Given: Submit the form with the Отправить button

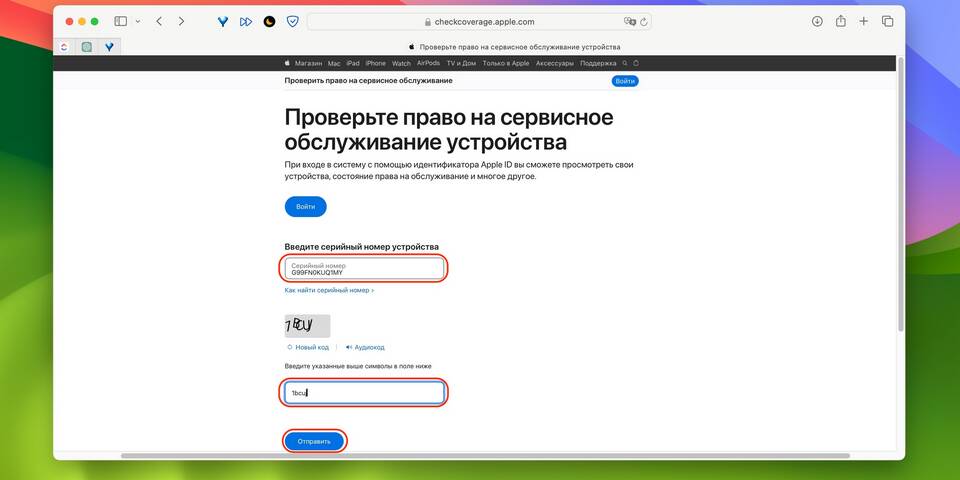Looking at the screenshot, I should coord(314,441).
